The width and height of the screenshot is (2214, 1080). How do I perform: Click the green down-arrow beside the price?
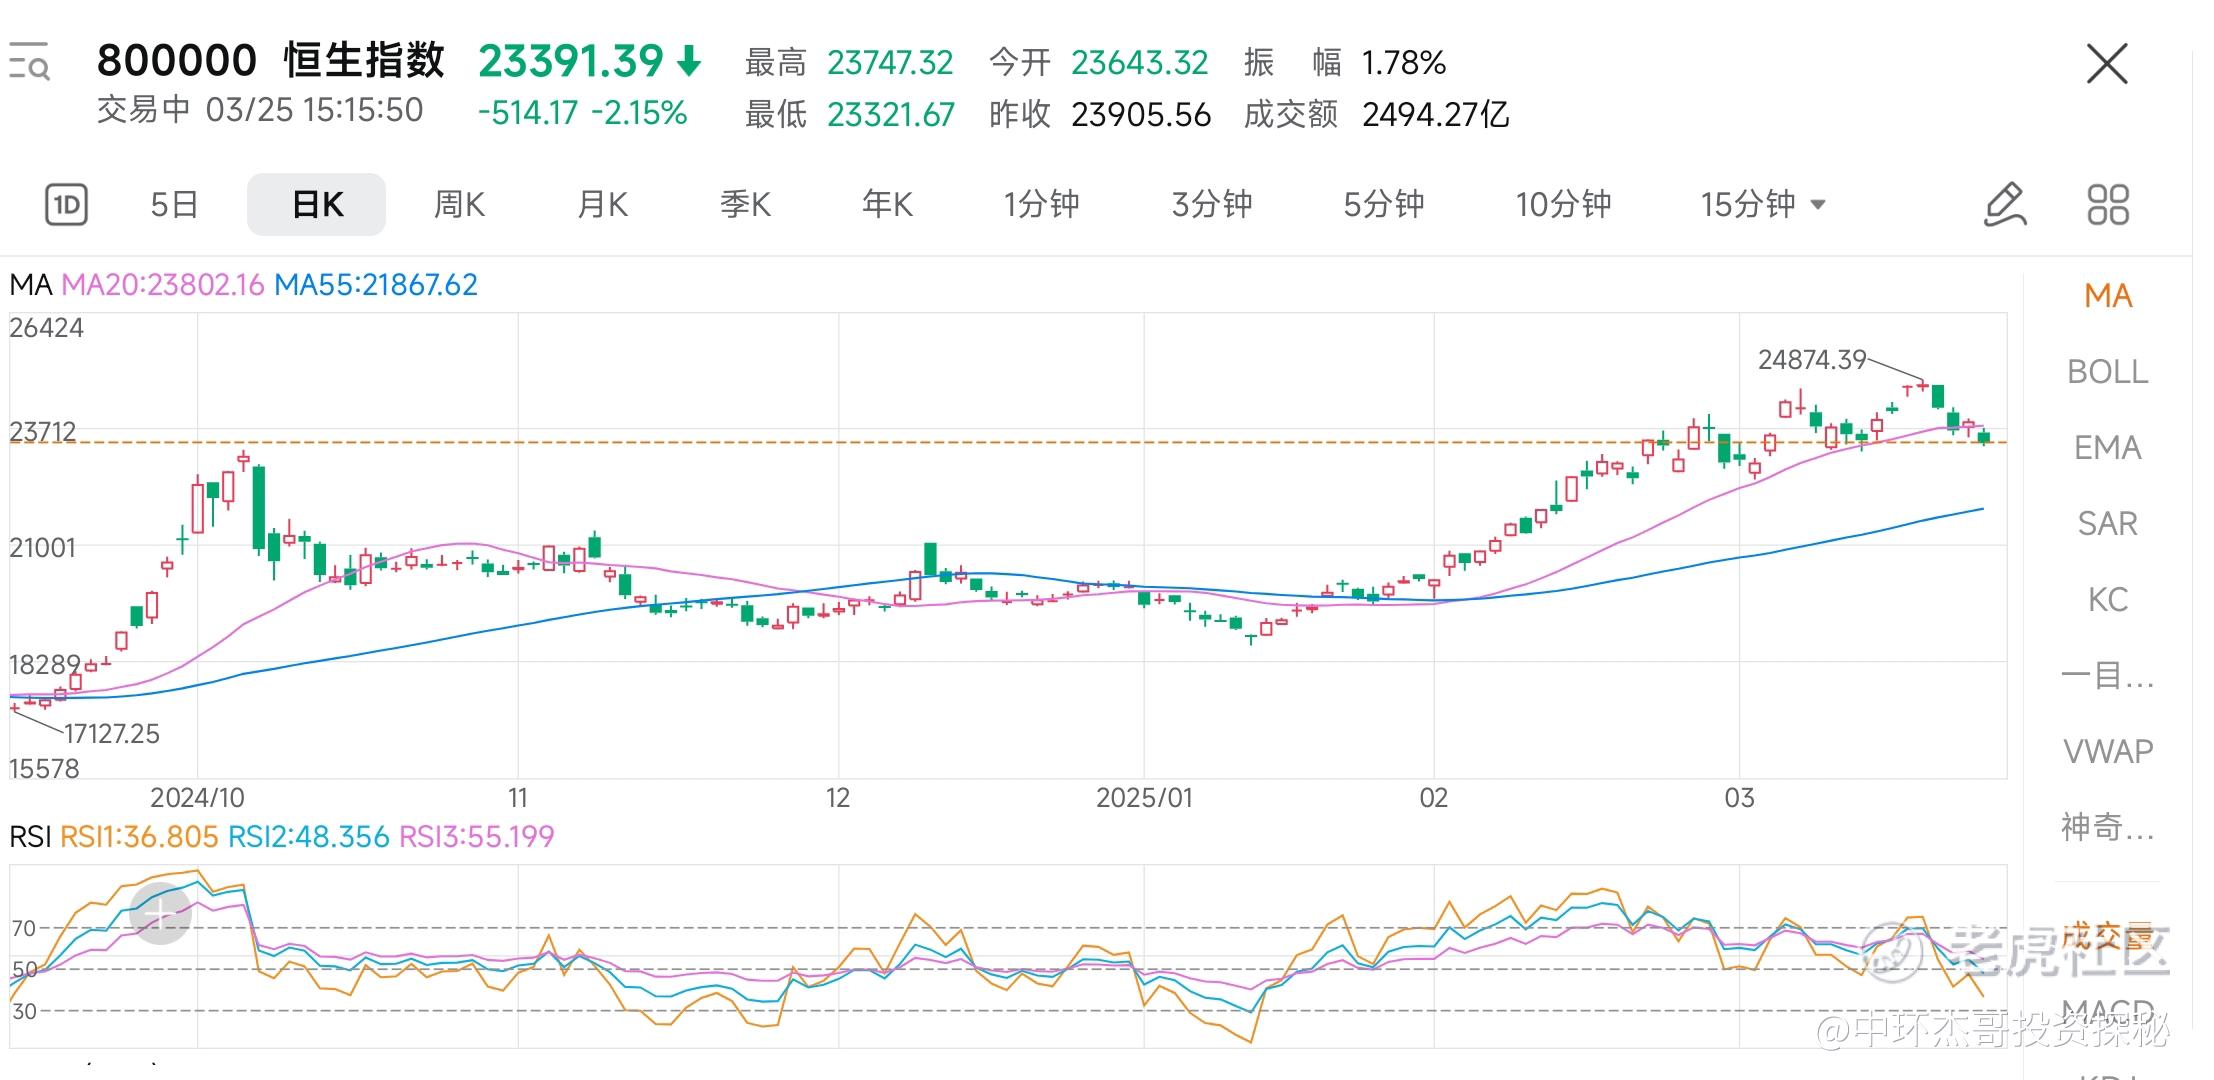tap(689, 62)
